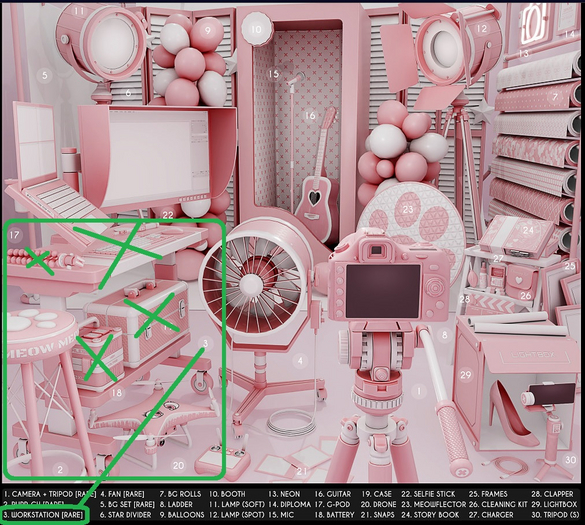585x525 pixels.
Task: Select the number 9 circle on the balloons
Action: [x=207, y=30]
